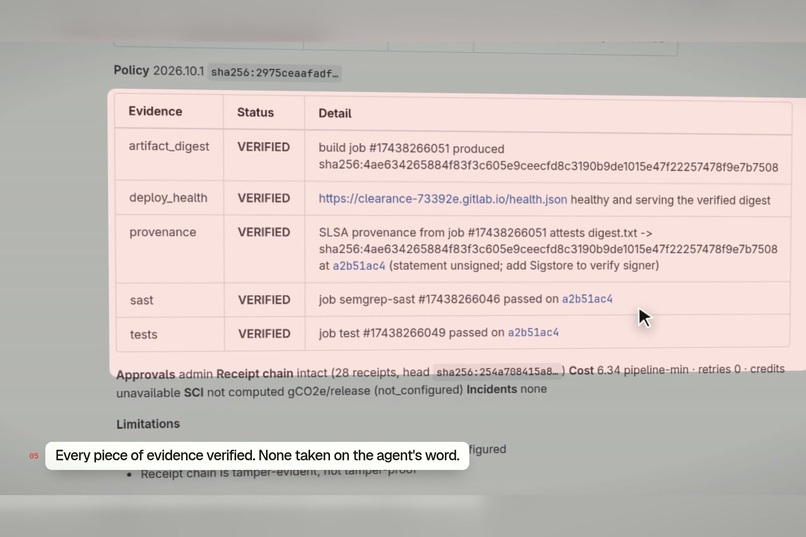Click the Detail column header
806x537 pixels.
coord(335,113)
